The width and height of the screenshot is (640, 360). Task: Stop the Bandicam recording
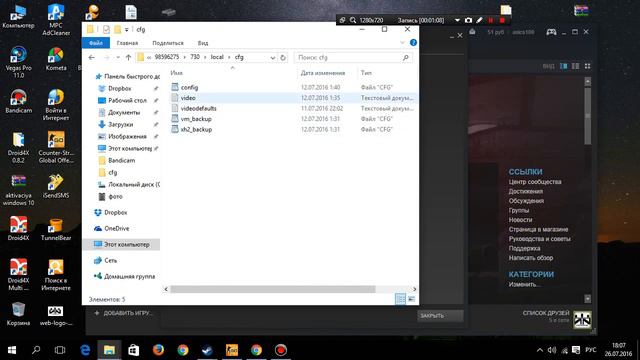pyautogui.click(x=502, y=20)
